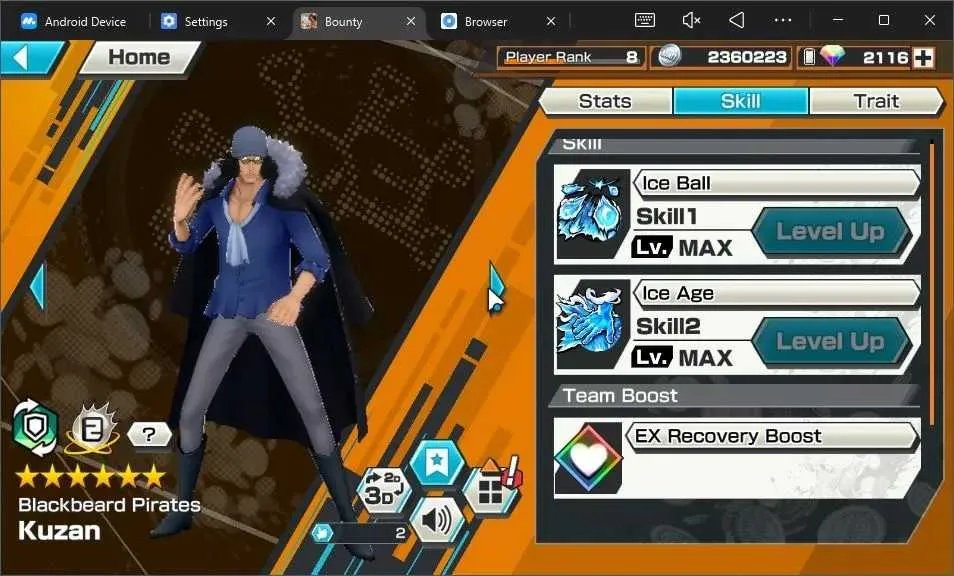Level Up the Ice Ball skill
Viewport: 954px width, 576px height.
coord(830,231)
